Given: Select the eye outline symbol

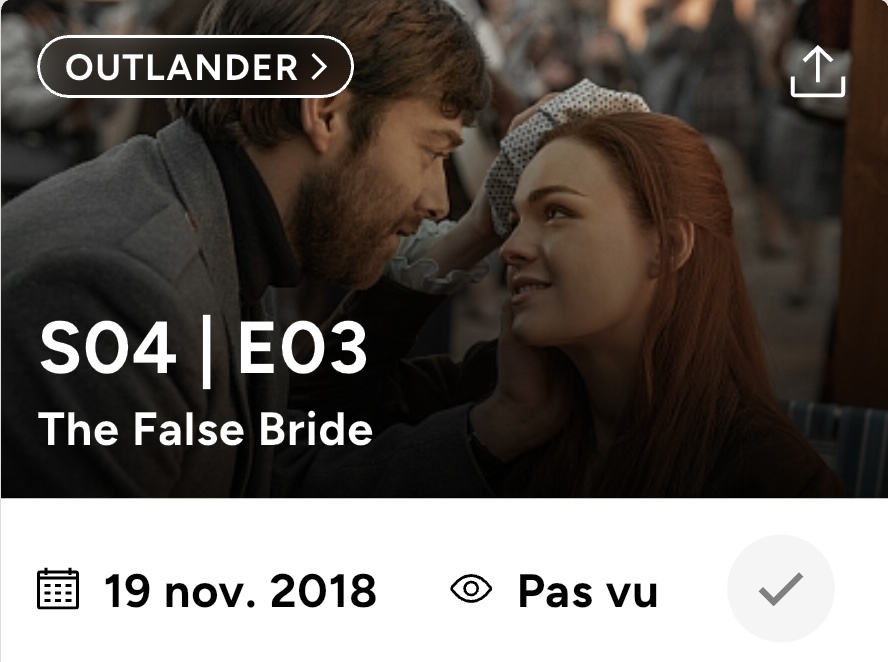Looking at the screenshot, I should (x=471, y=589).
